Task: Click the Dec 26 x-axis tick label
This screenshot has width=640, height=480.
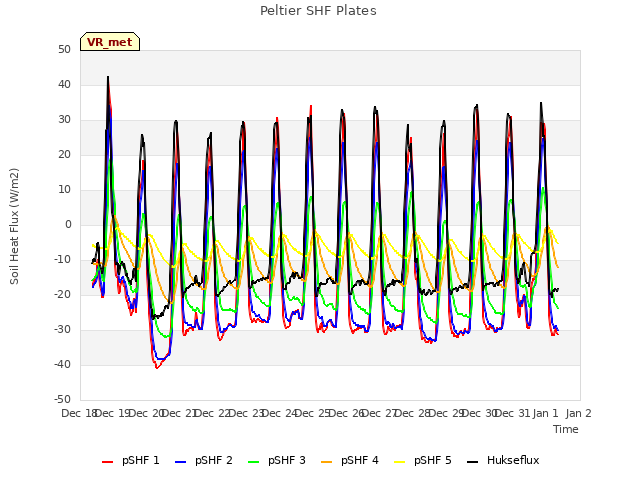Action: tap(347, 413)
